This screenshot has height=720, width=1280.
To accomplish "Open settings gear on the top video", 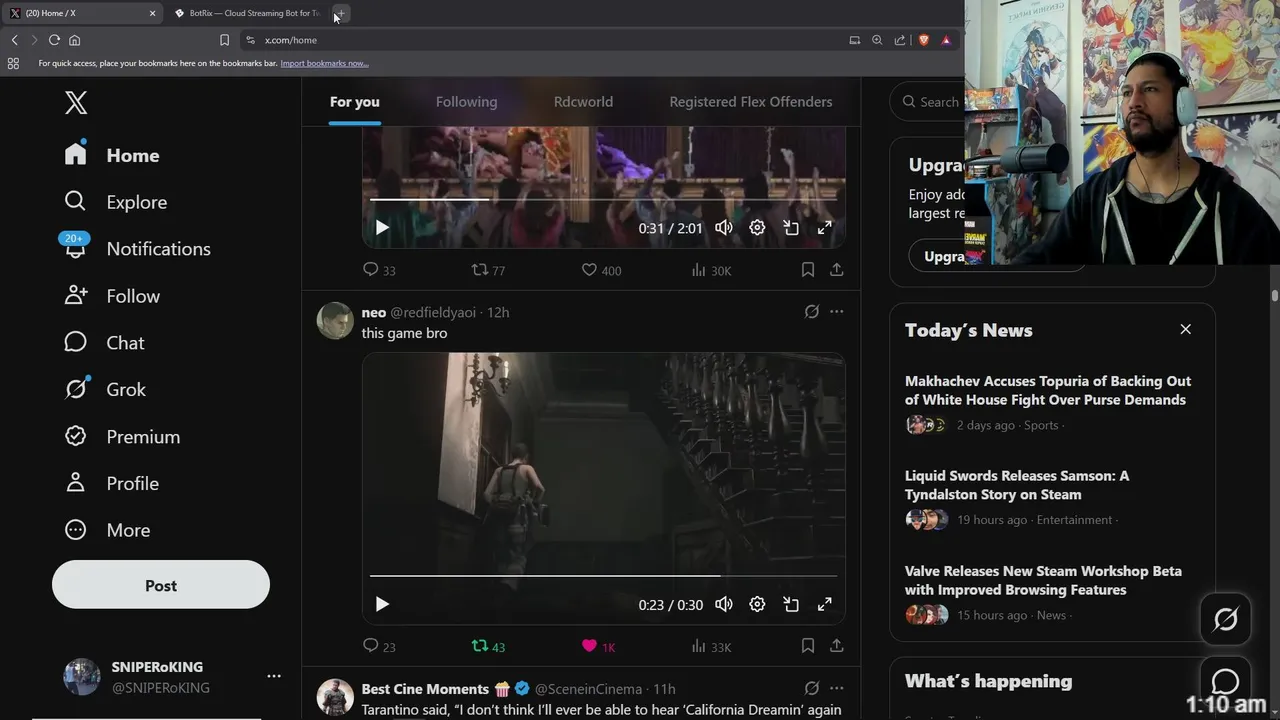I will [757, 228].
